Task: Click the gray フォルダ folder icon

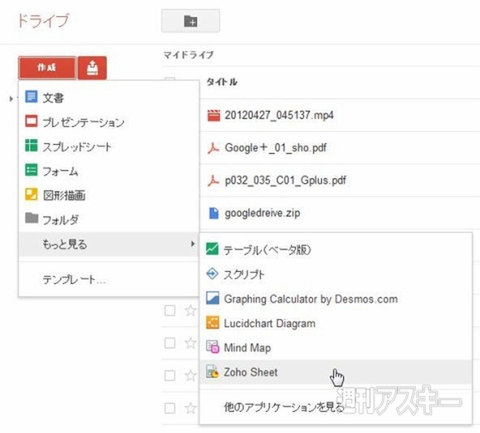Action: click(x=32, y=218)
